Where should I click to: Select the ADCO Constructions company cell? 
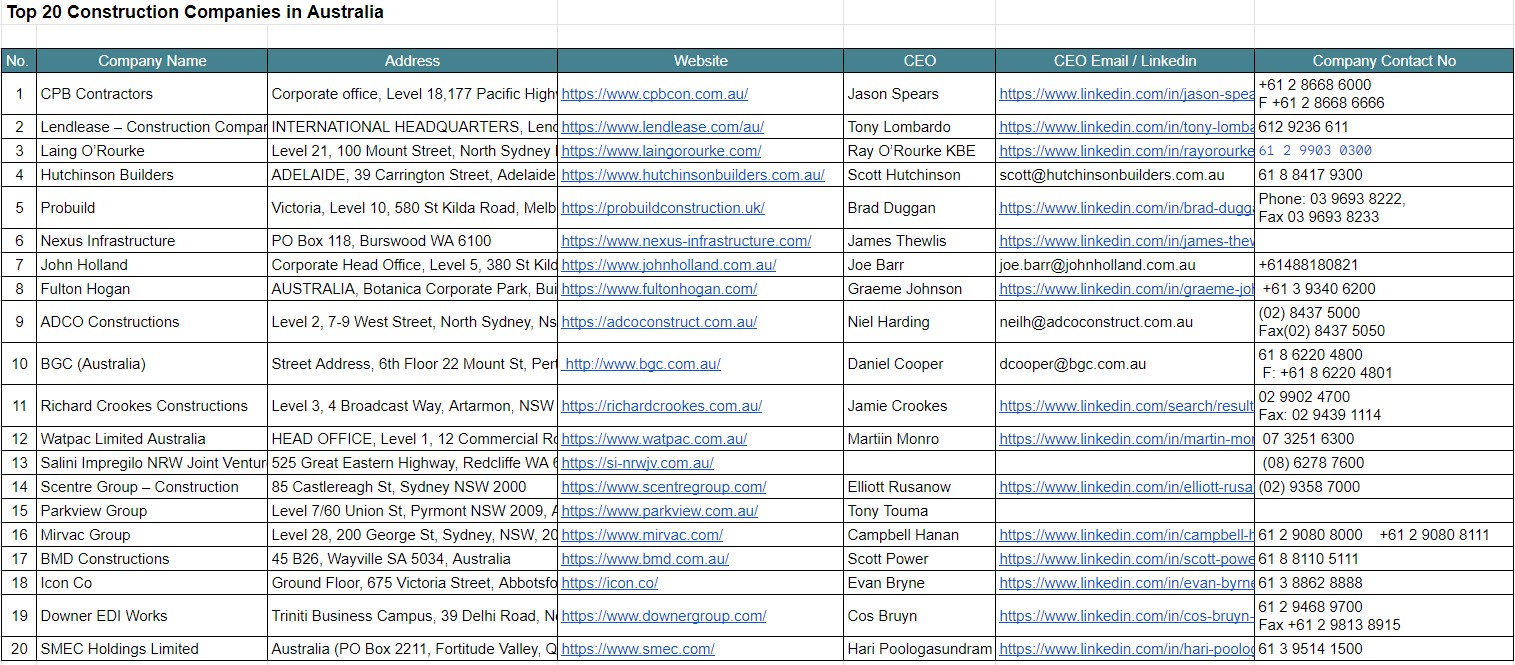click(152, 322)
